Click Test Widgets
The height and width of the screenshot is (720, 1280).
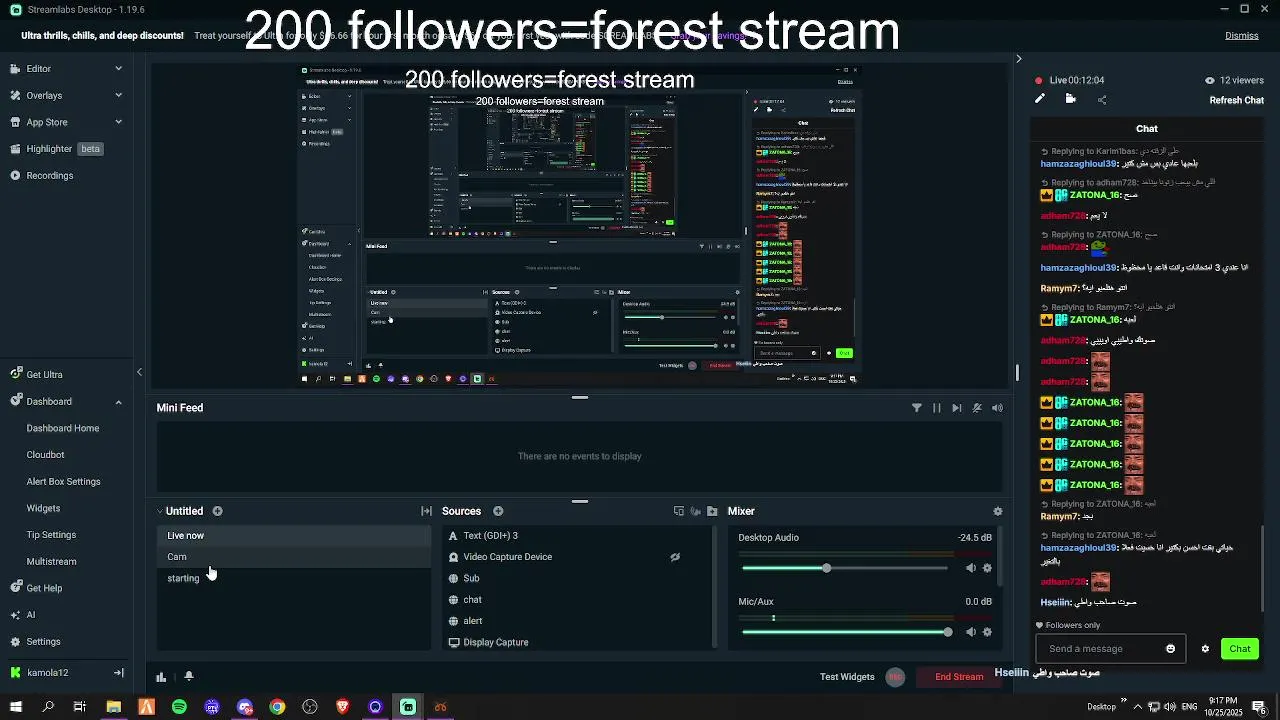click(847, 677)
